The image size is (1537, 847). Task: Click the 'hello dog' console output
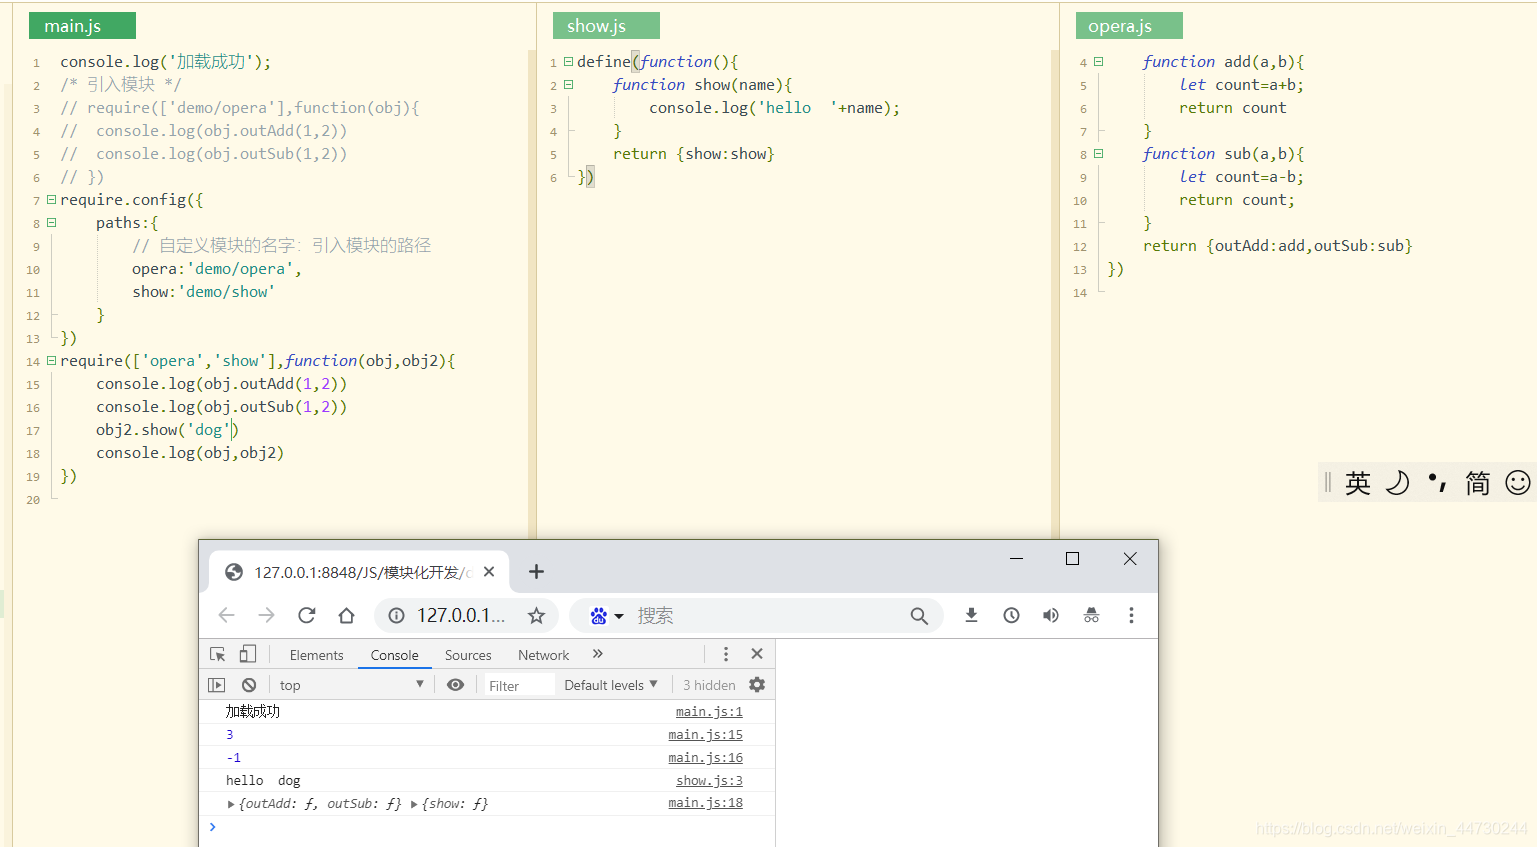click(x=263, y=781)
